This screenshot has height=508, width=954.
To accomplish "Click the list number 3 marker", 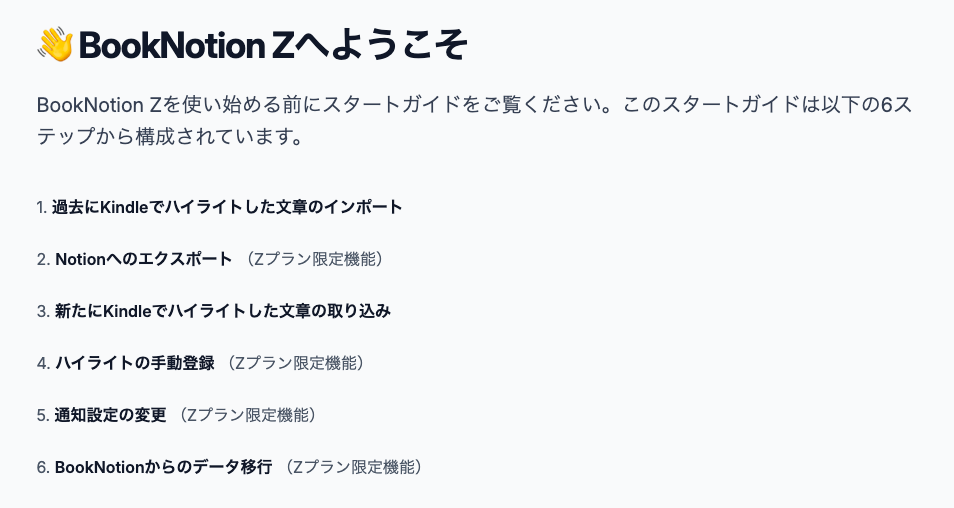I will click(x=43, y=311).
